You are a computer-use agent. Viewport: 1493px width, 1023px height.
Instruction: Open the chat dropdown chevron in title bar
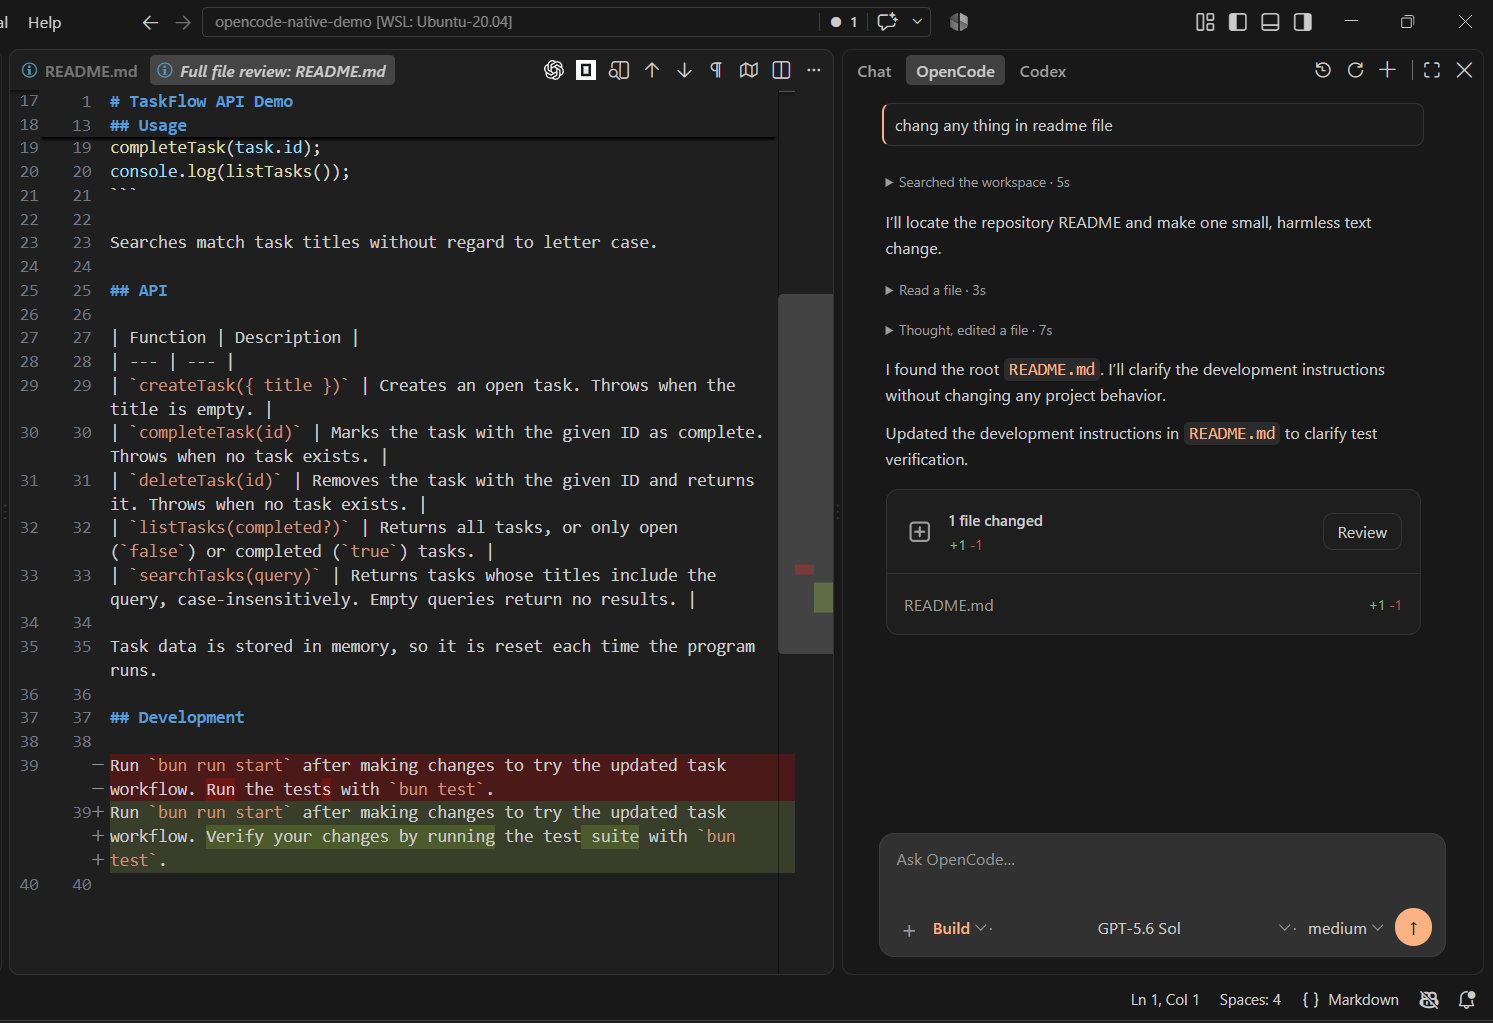pos(917,22)
